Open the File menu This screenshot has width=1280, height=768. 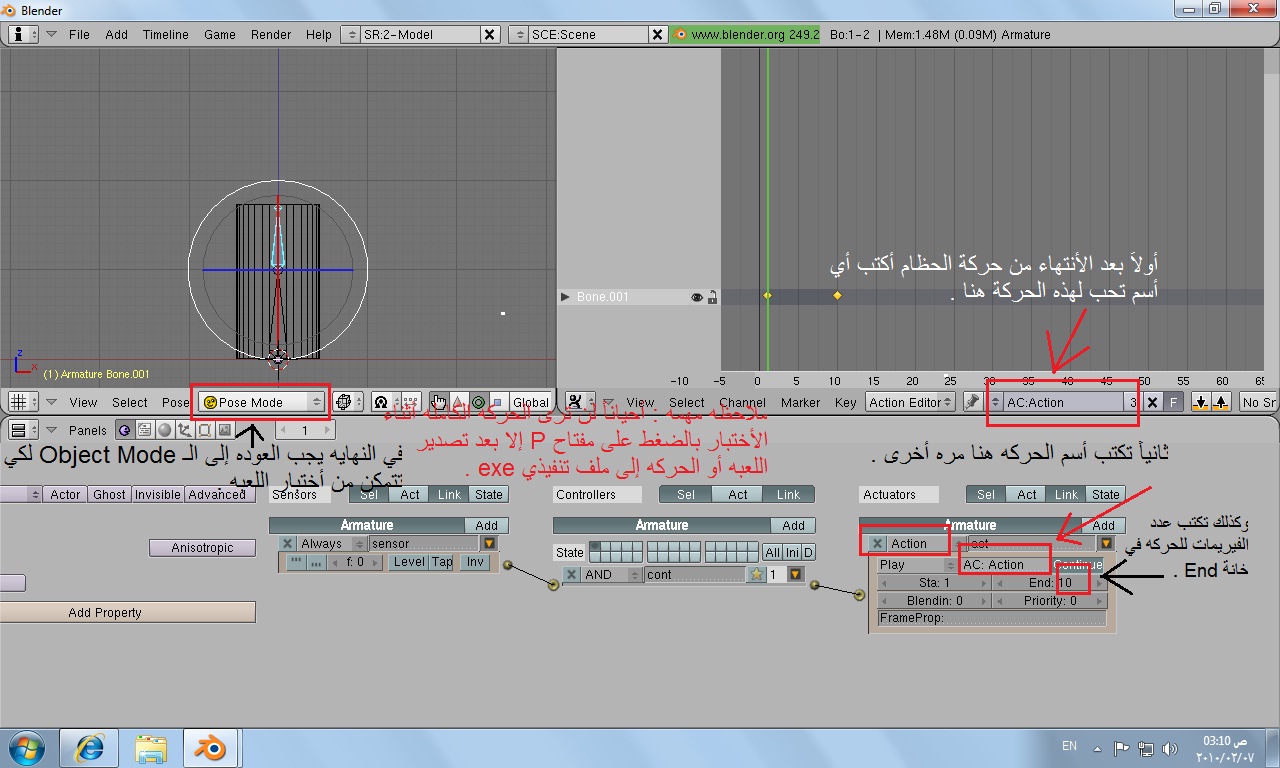click(x=79, y=34)
